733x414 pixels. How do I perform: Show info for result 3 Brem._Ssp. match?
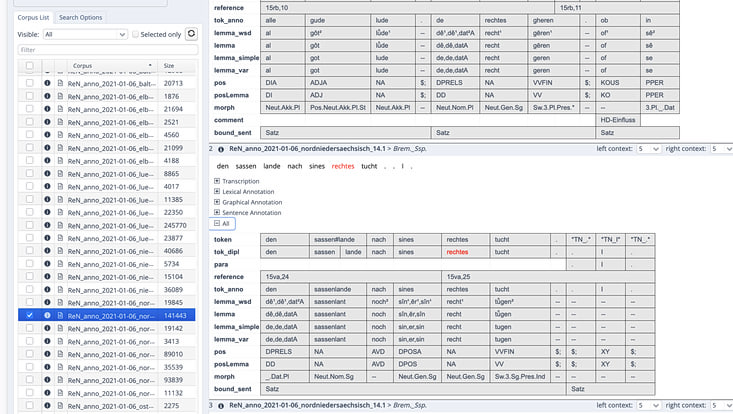[x=221, y=406]
